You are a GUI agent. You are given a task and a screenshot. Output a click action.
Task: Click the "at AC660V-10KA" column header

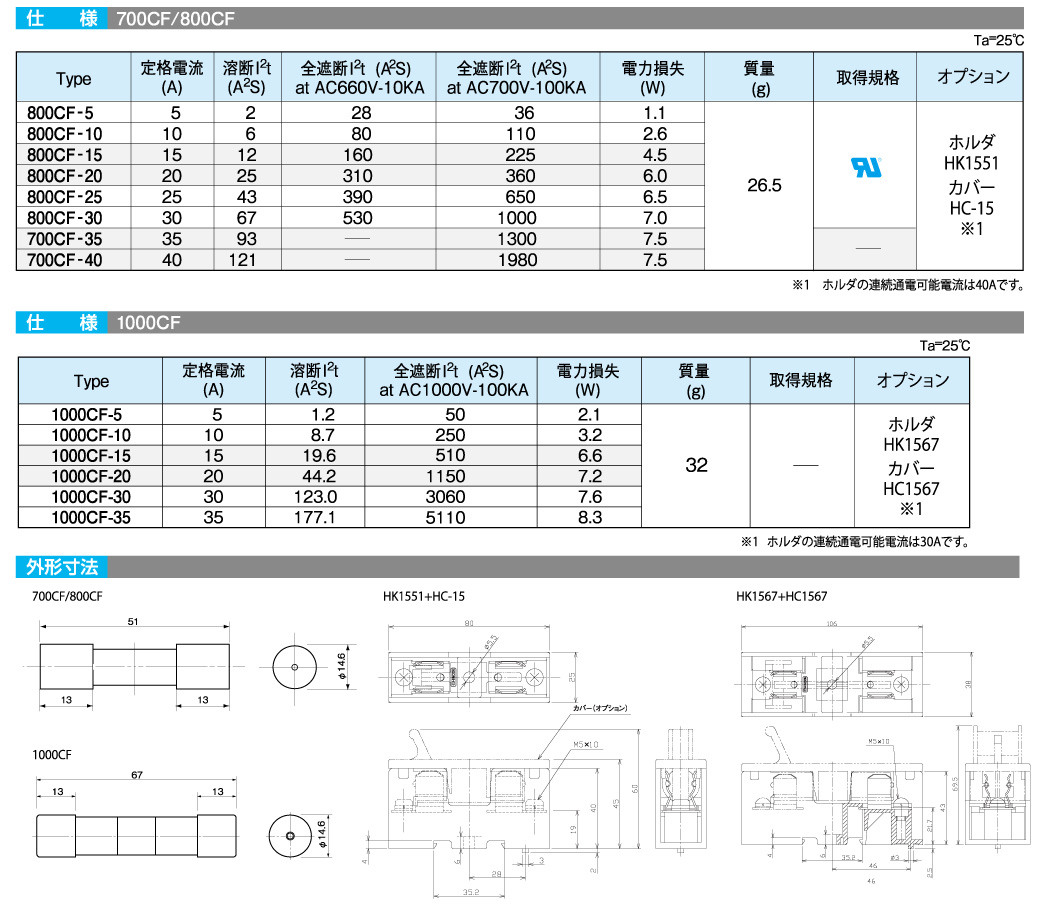click(x=360, y=88)
